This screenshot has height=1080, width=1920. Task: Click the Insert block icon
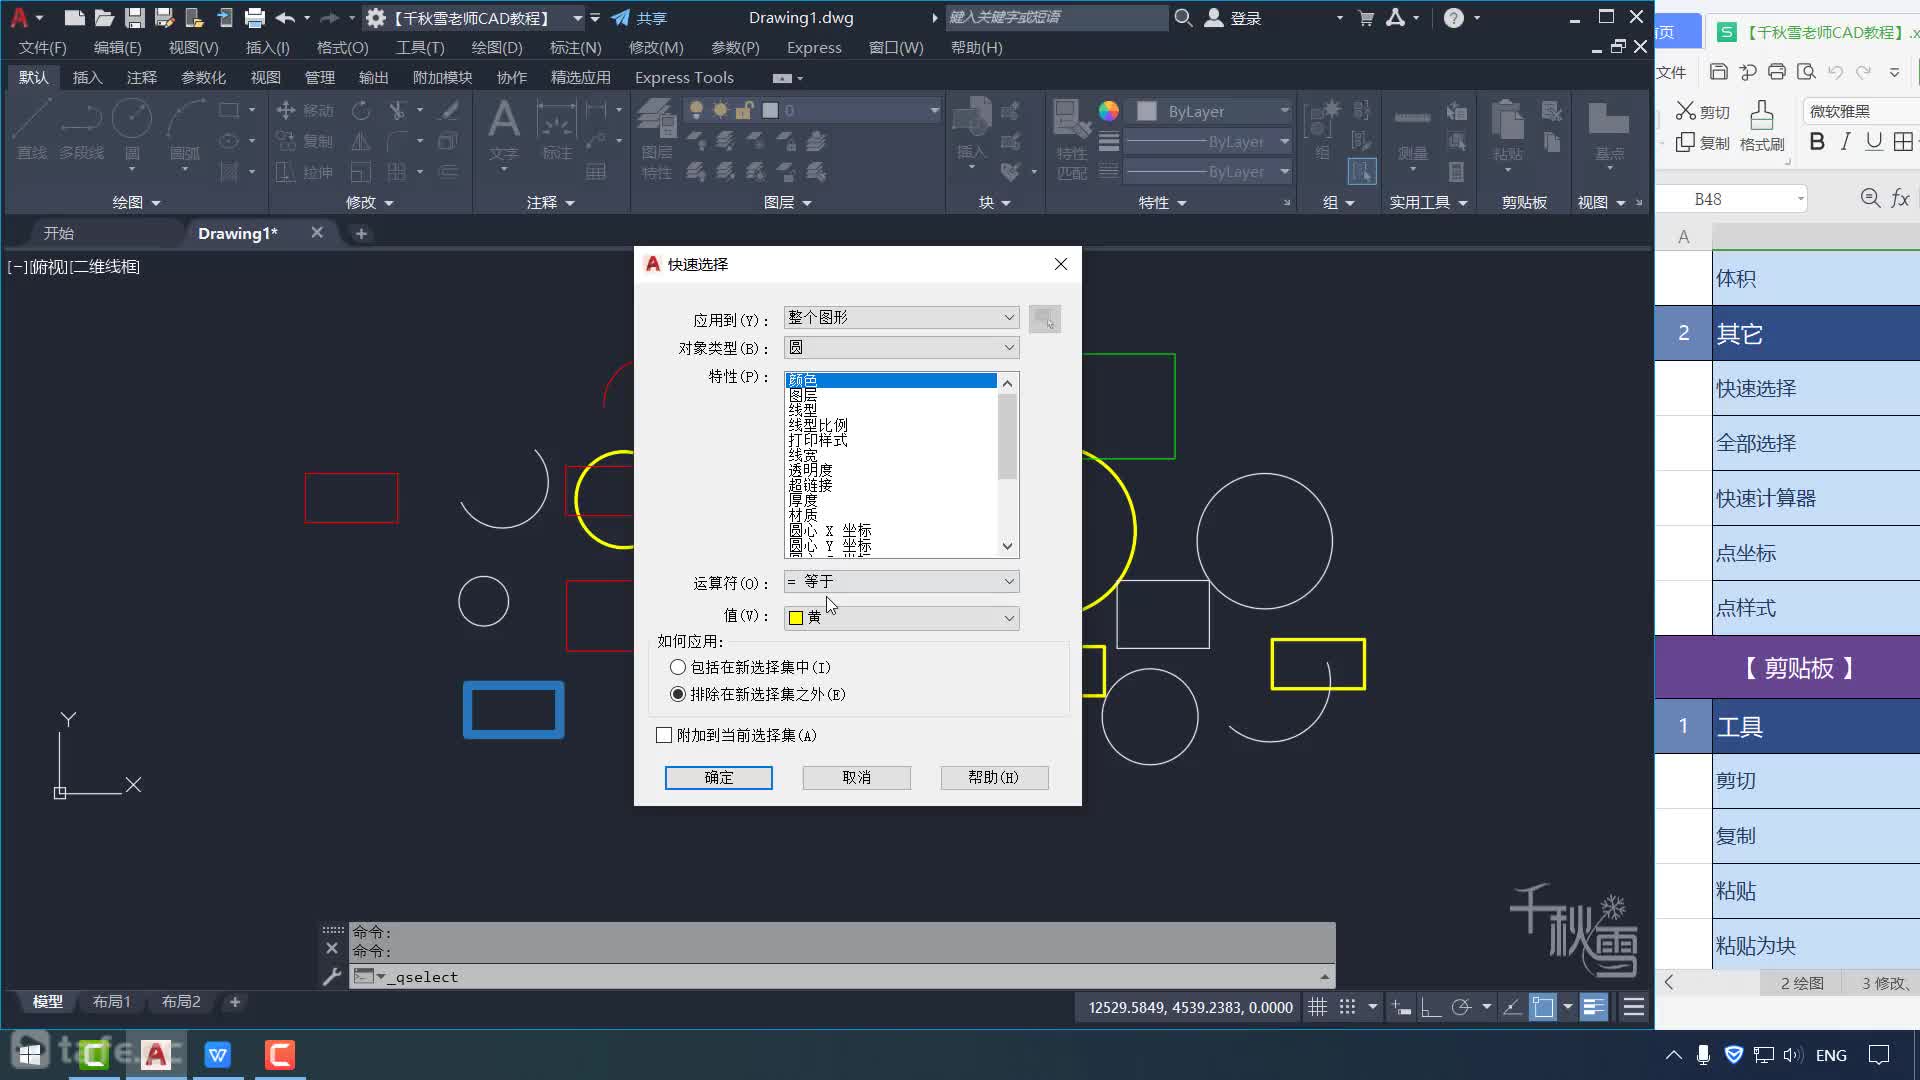pos(972,131)
